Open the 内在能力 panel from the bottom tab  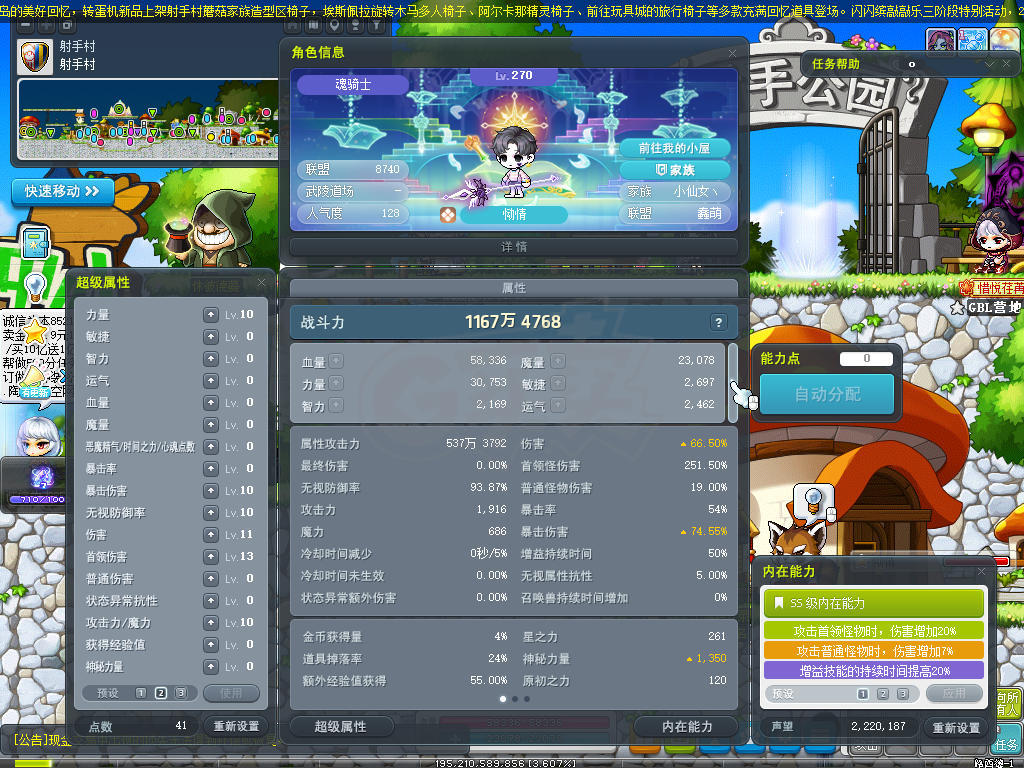[x=687, y=726]
